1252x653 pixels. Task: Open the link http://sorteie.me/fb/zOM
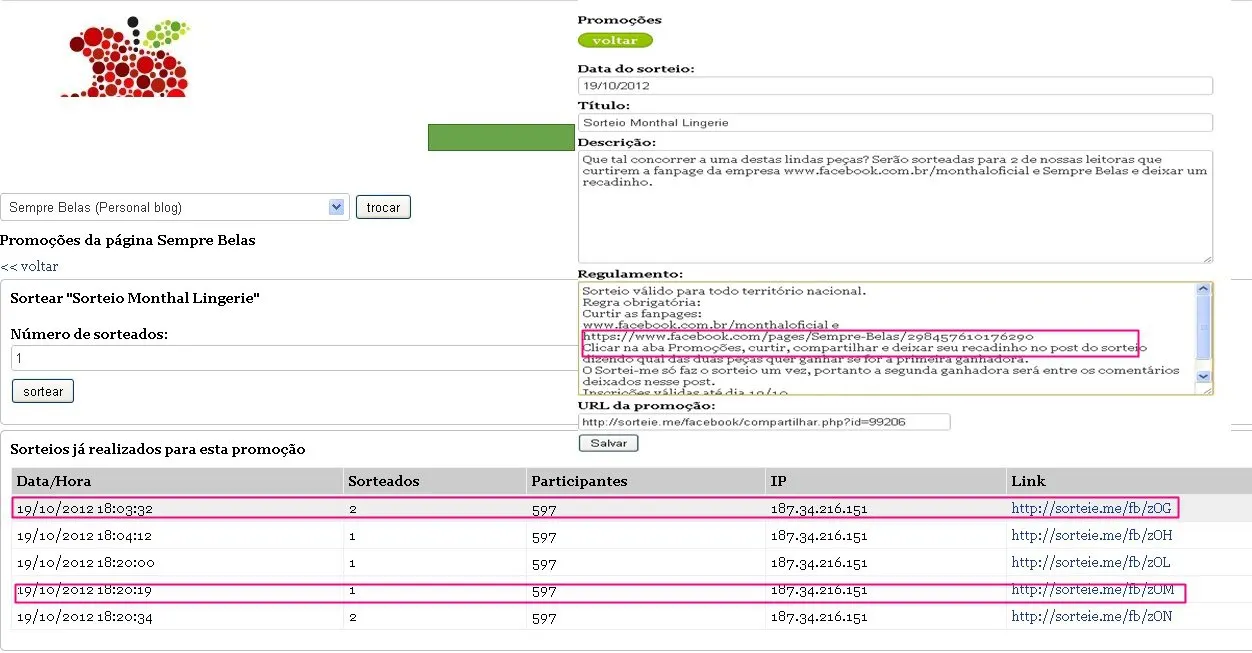pyautogui.click(x=1092, y=590)
